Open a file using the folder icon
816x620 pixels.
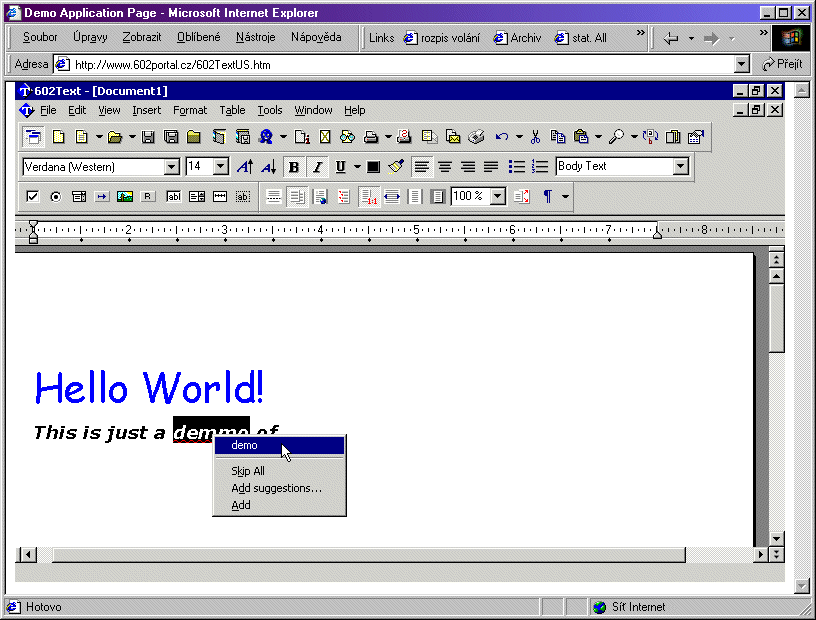pos(114,137)
